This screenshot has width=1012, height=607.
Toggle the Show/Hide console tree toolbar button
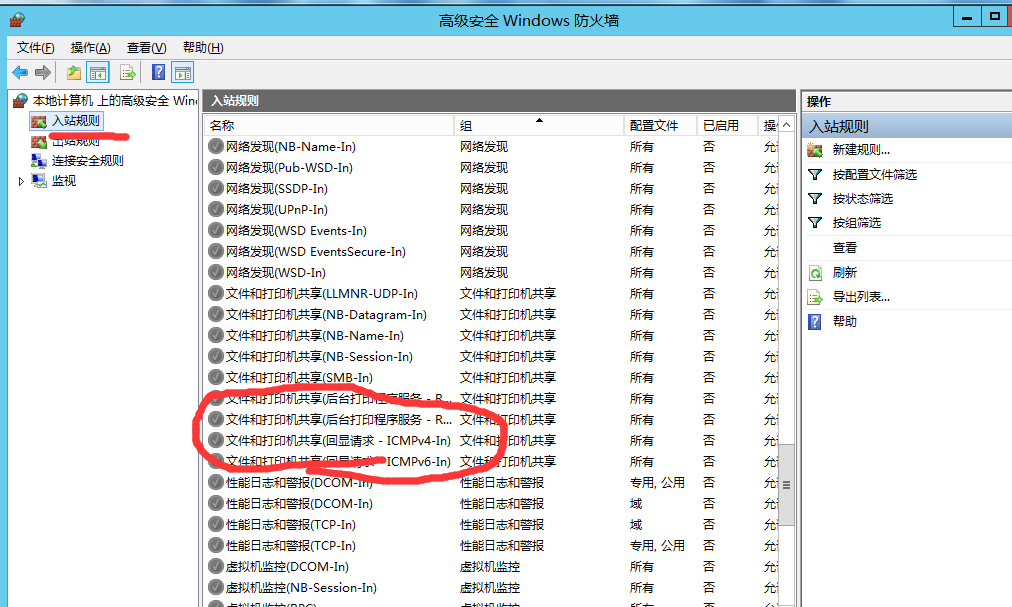coord(98,72)
